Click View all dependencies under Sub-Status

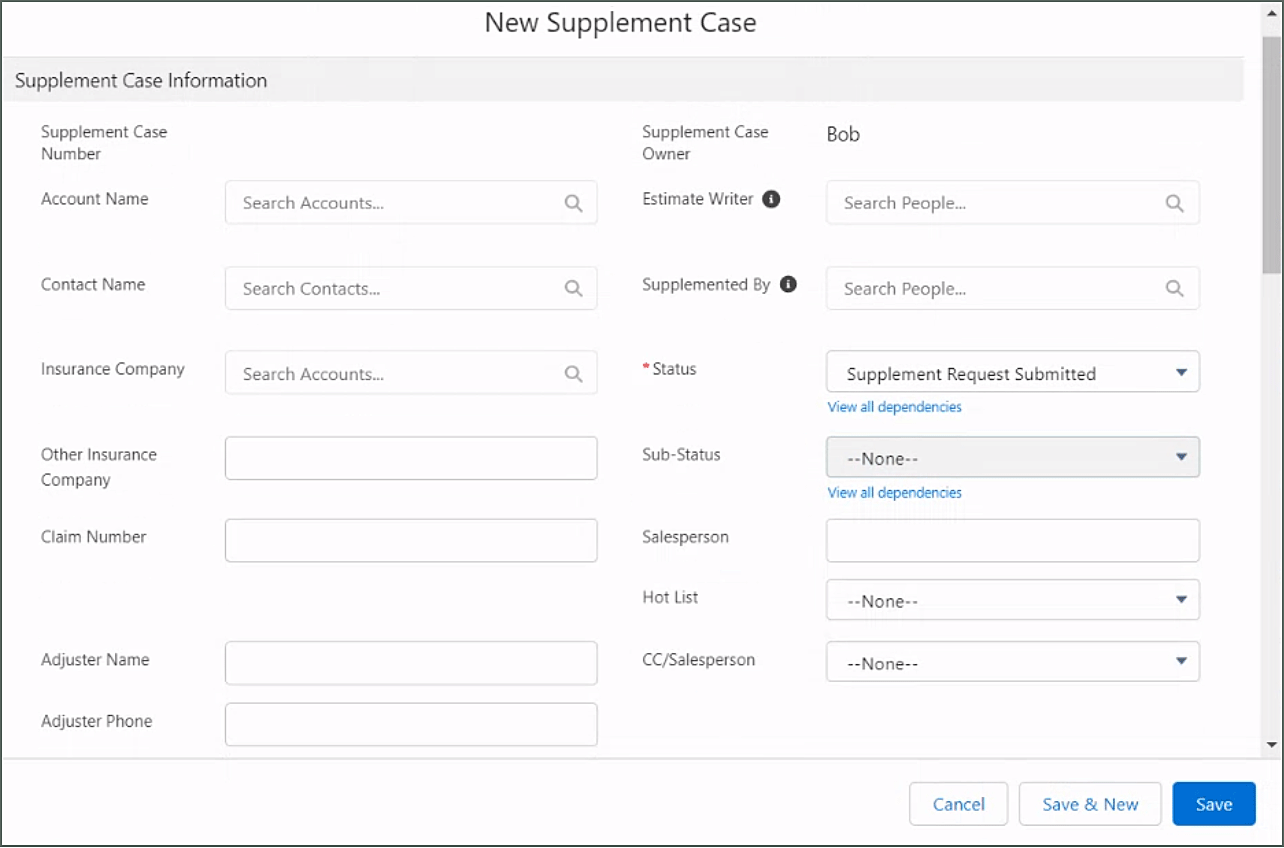pyautogui.click(x=894, y=493)
